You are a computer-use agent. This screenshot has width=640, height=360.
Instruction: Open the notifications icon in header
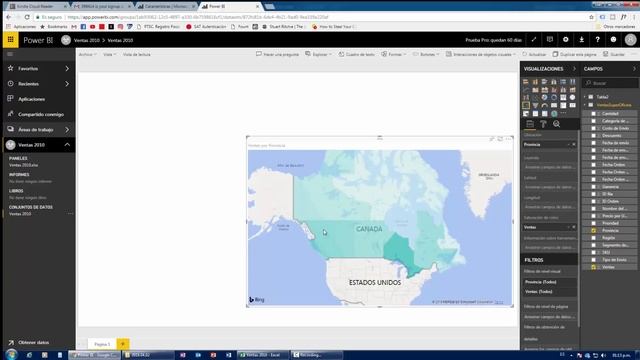point(550,40)
